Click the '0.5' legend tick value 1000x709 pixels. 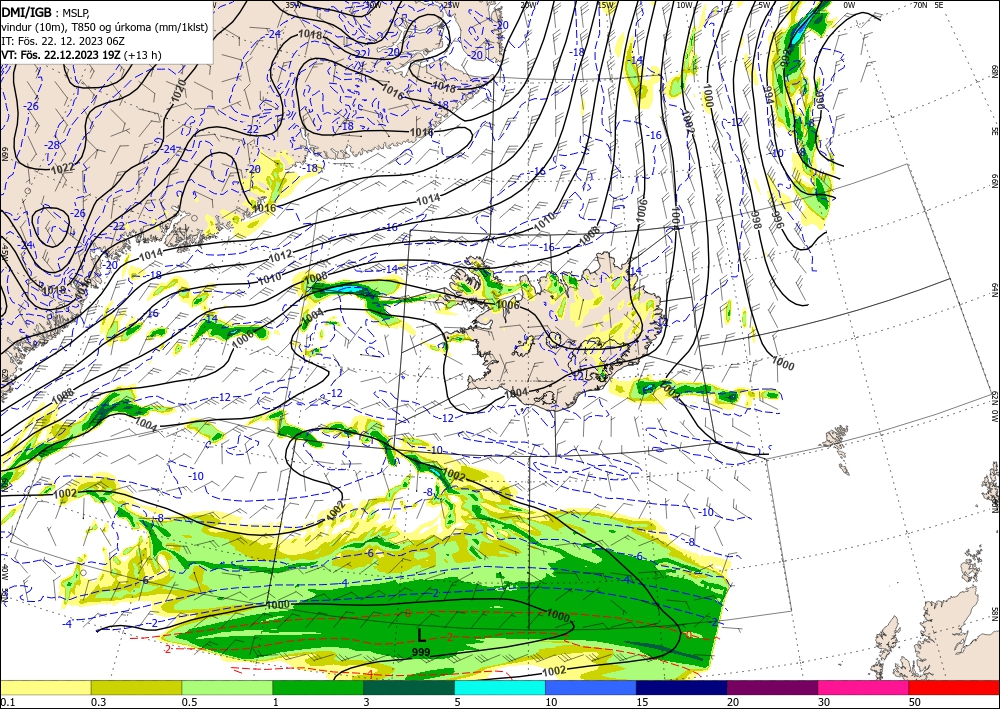[x=189, y=702]
